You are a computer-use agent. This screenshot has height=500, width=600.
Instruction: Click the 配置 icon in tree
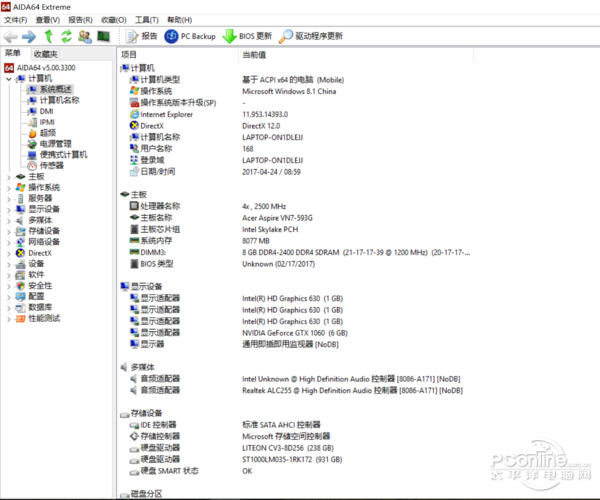click(20, 296)
